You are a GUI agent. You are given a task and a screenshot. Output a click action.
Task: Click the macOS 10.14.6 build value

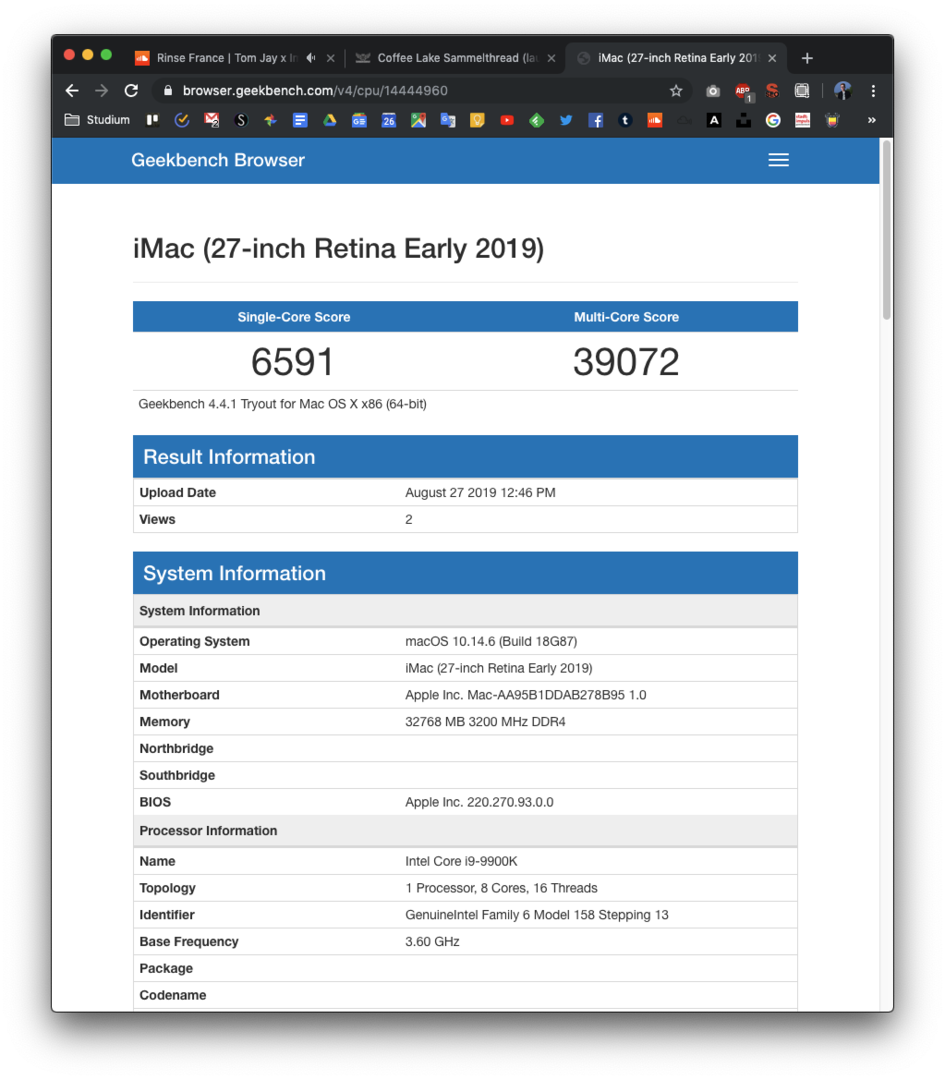(491, 642)
